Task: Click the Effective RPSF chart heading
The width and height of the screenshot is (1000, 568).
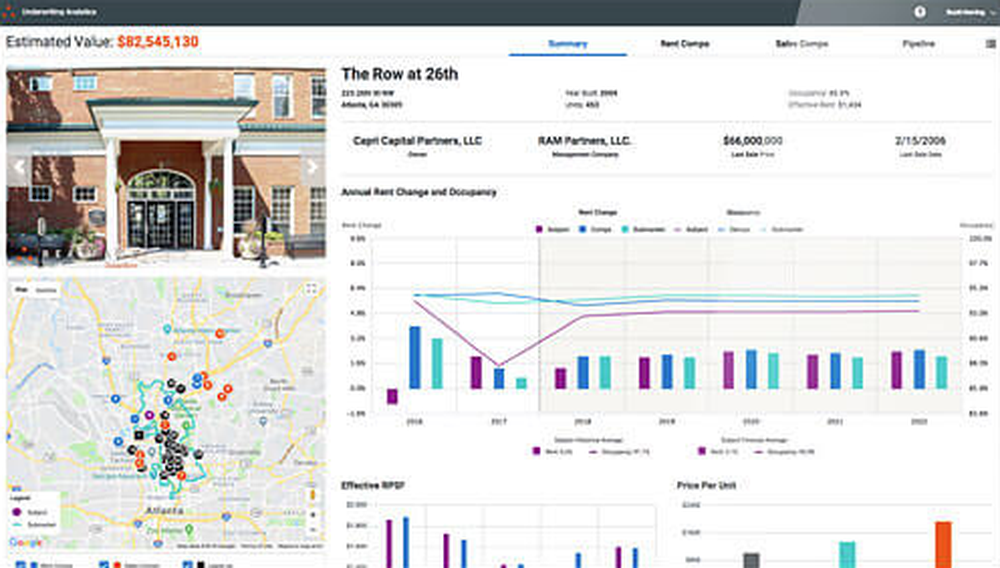Action: 373,486
